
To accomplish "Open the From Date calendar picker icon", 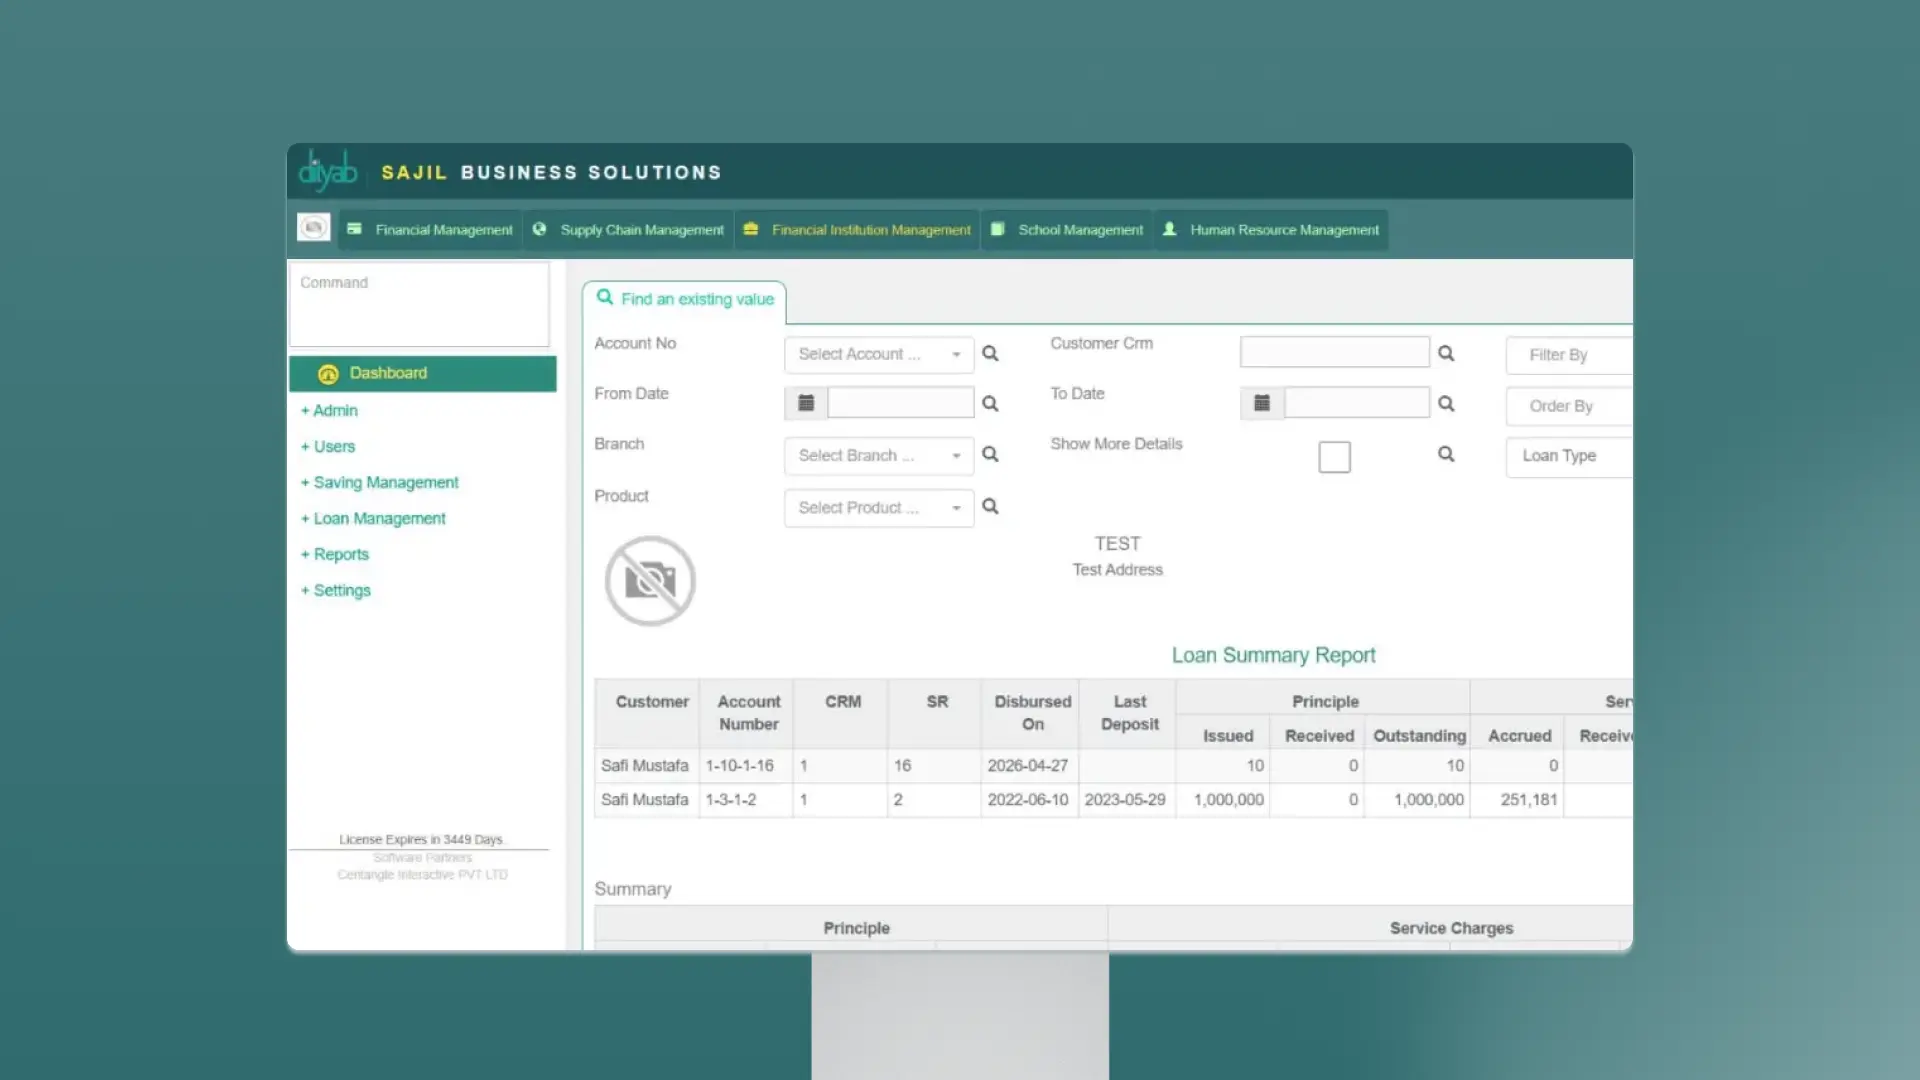I will (806, 403).
